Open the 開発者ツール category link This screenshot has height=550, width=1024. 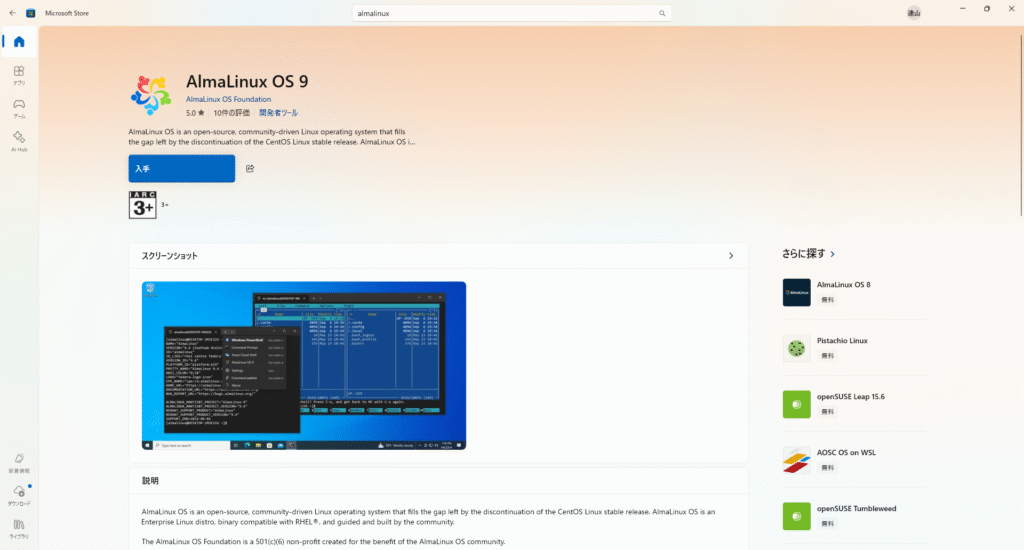[278, 113]
